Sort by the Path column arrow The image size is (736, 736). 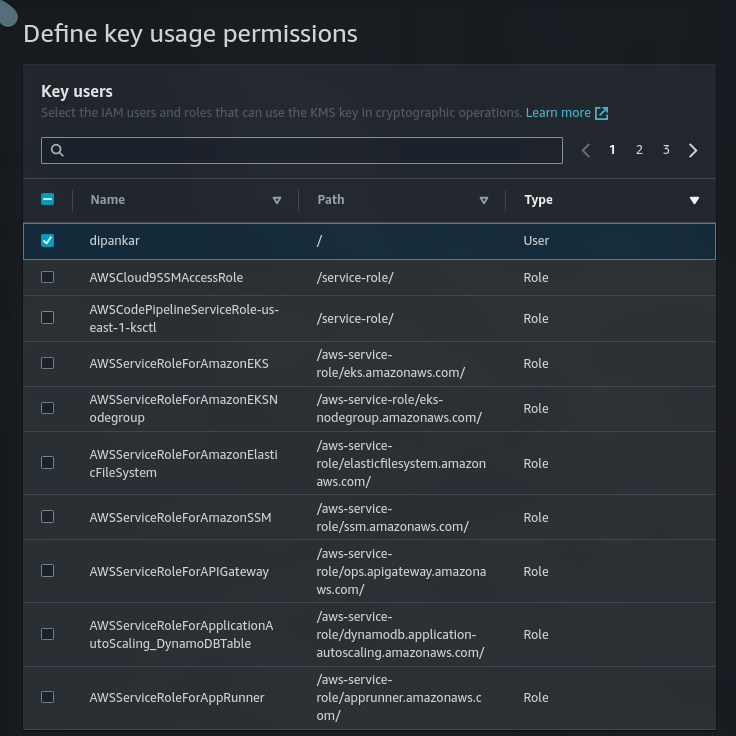pos(484,200)
